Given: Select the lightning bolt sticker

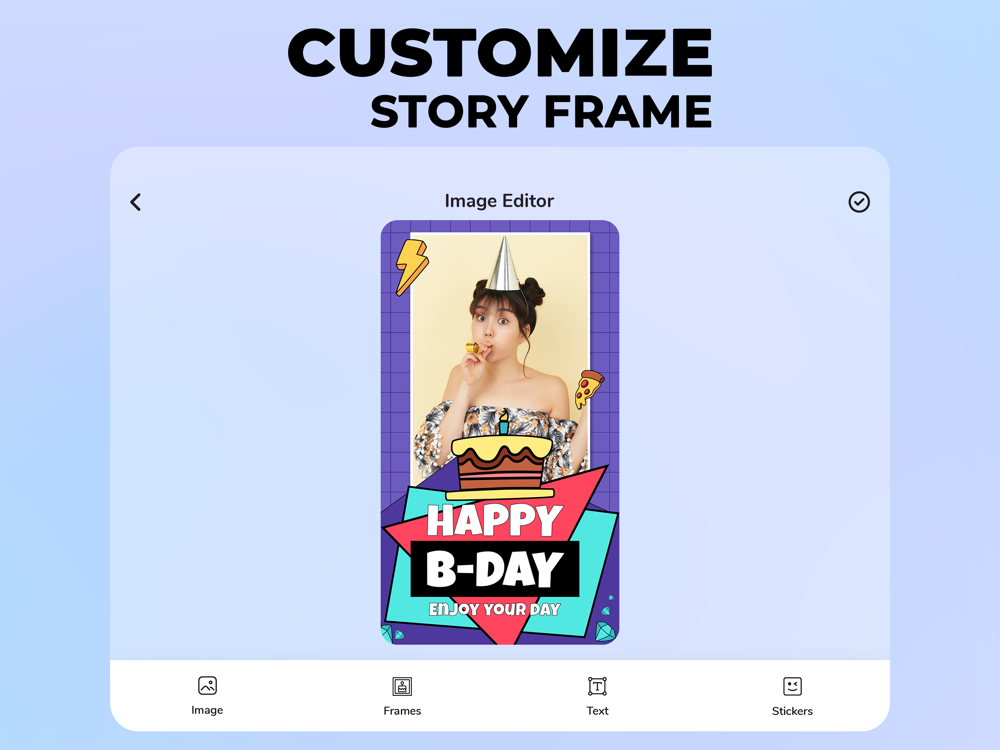Looking at the screenshot, I should click(x=411, y=267).
